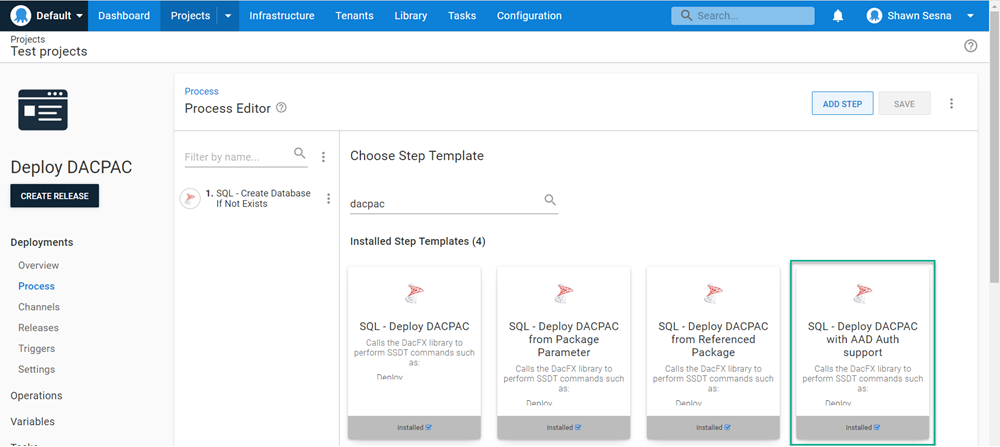Click the ADD STEP button
This screenshot has width=1000, height=447.
(842, 103)
